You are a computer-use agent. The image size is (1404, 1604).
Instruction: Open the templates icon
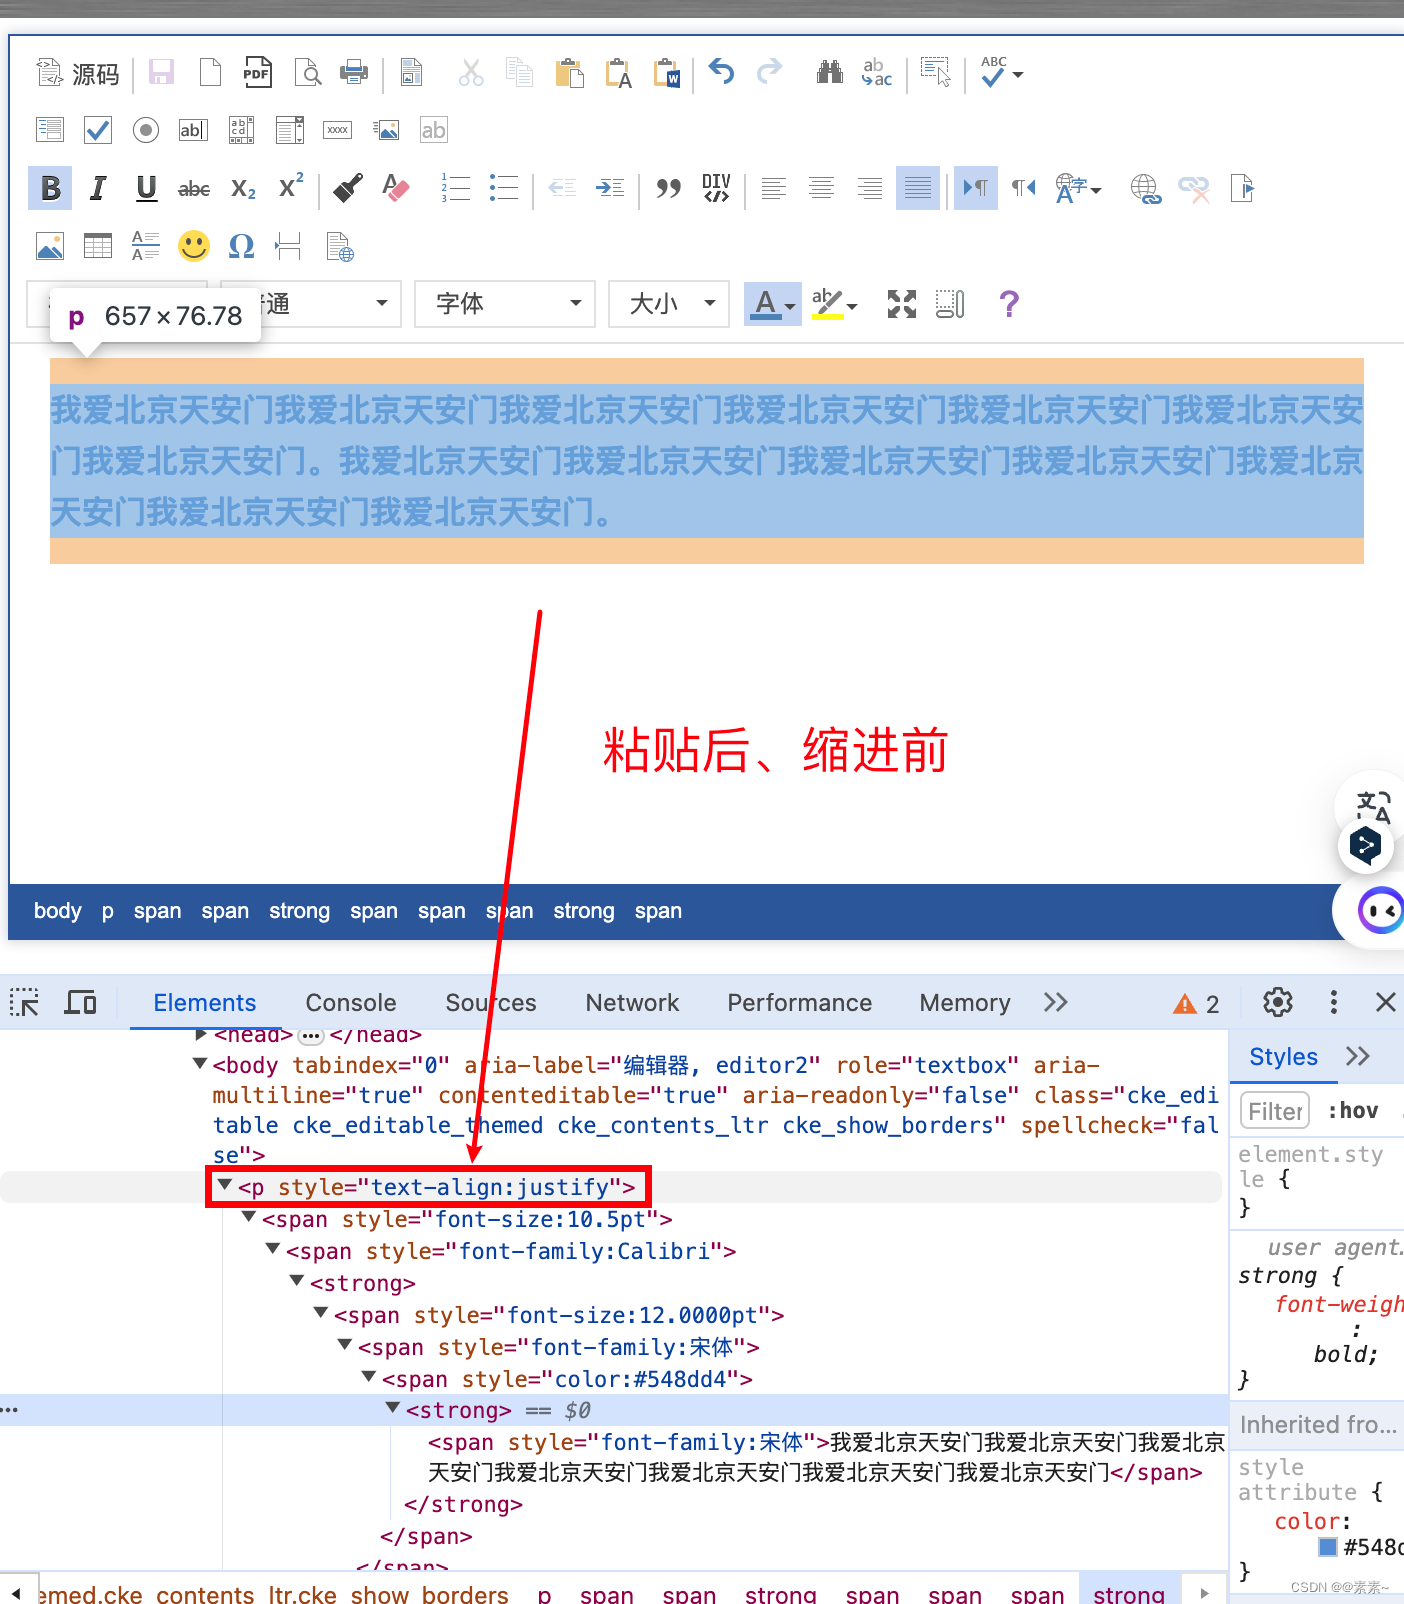click(411, 73)
